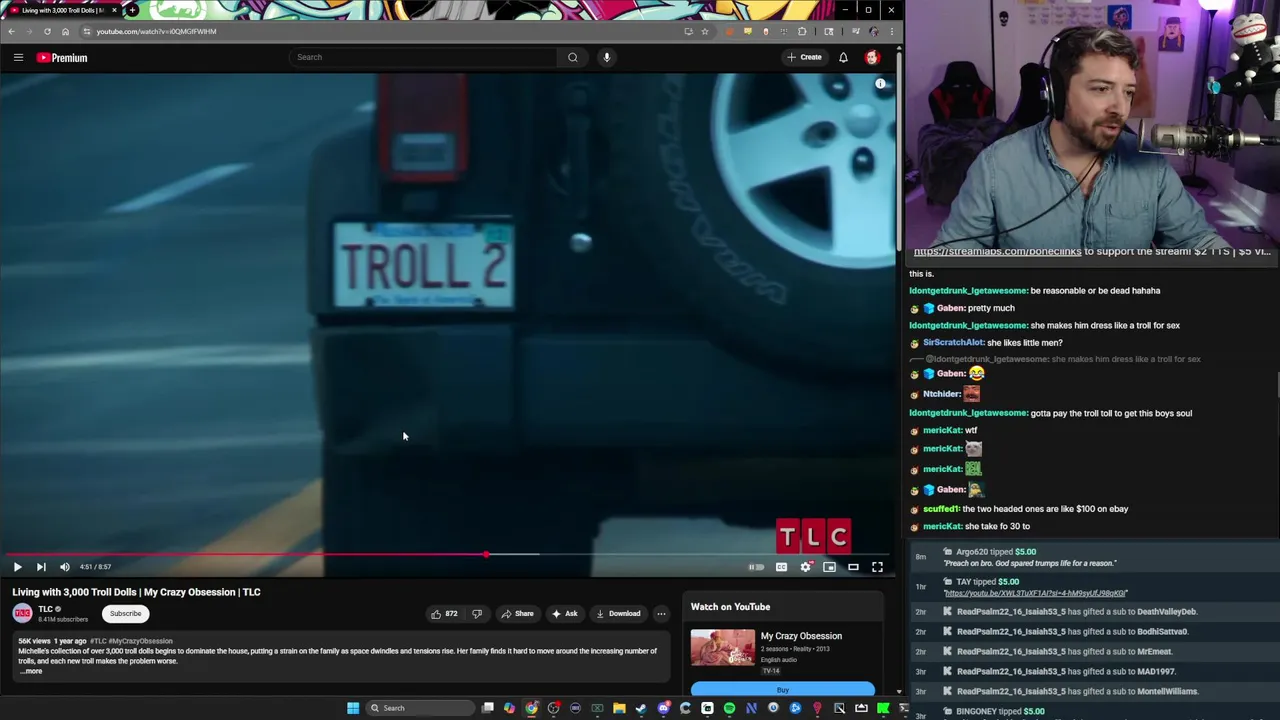Open Discord from the taskbar
The height and width of the screenshot is (720, 1280).
pyautogui.click(x=663, y=708)
